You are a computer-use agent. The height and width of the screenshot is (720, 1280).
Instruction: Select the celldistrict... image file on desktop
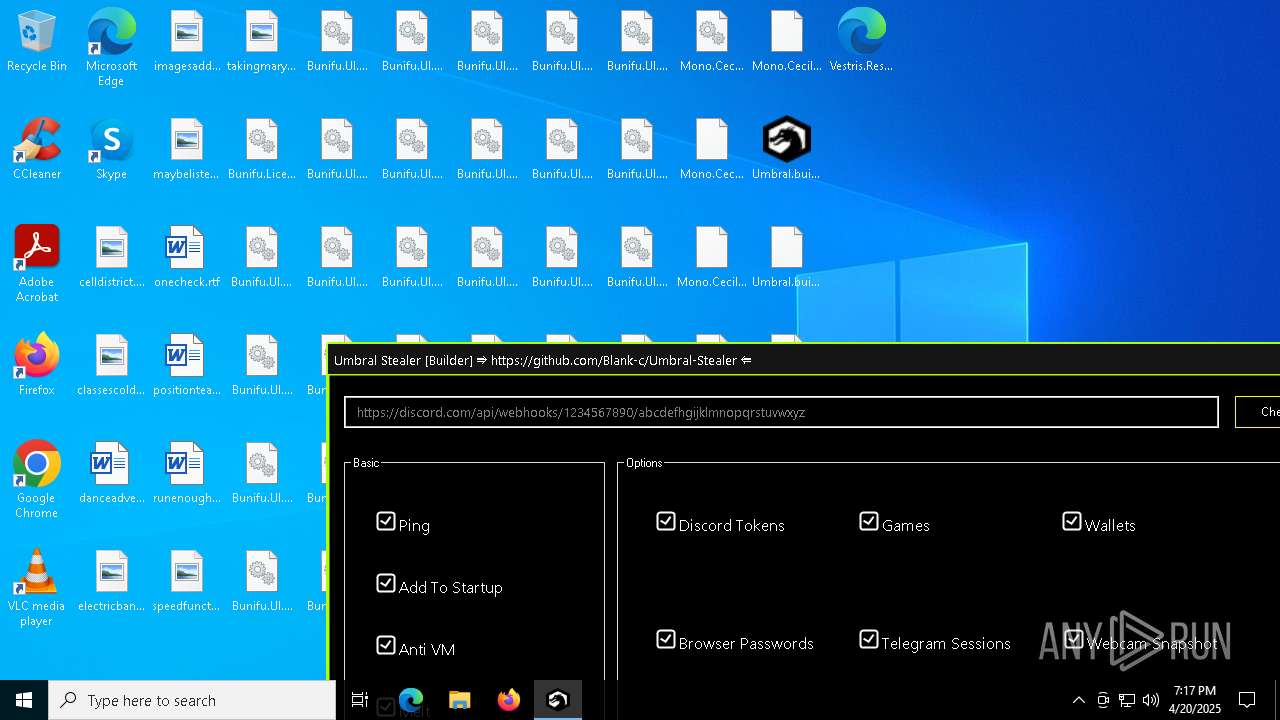(111, 258)
